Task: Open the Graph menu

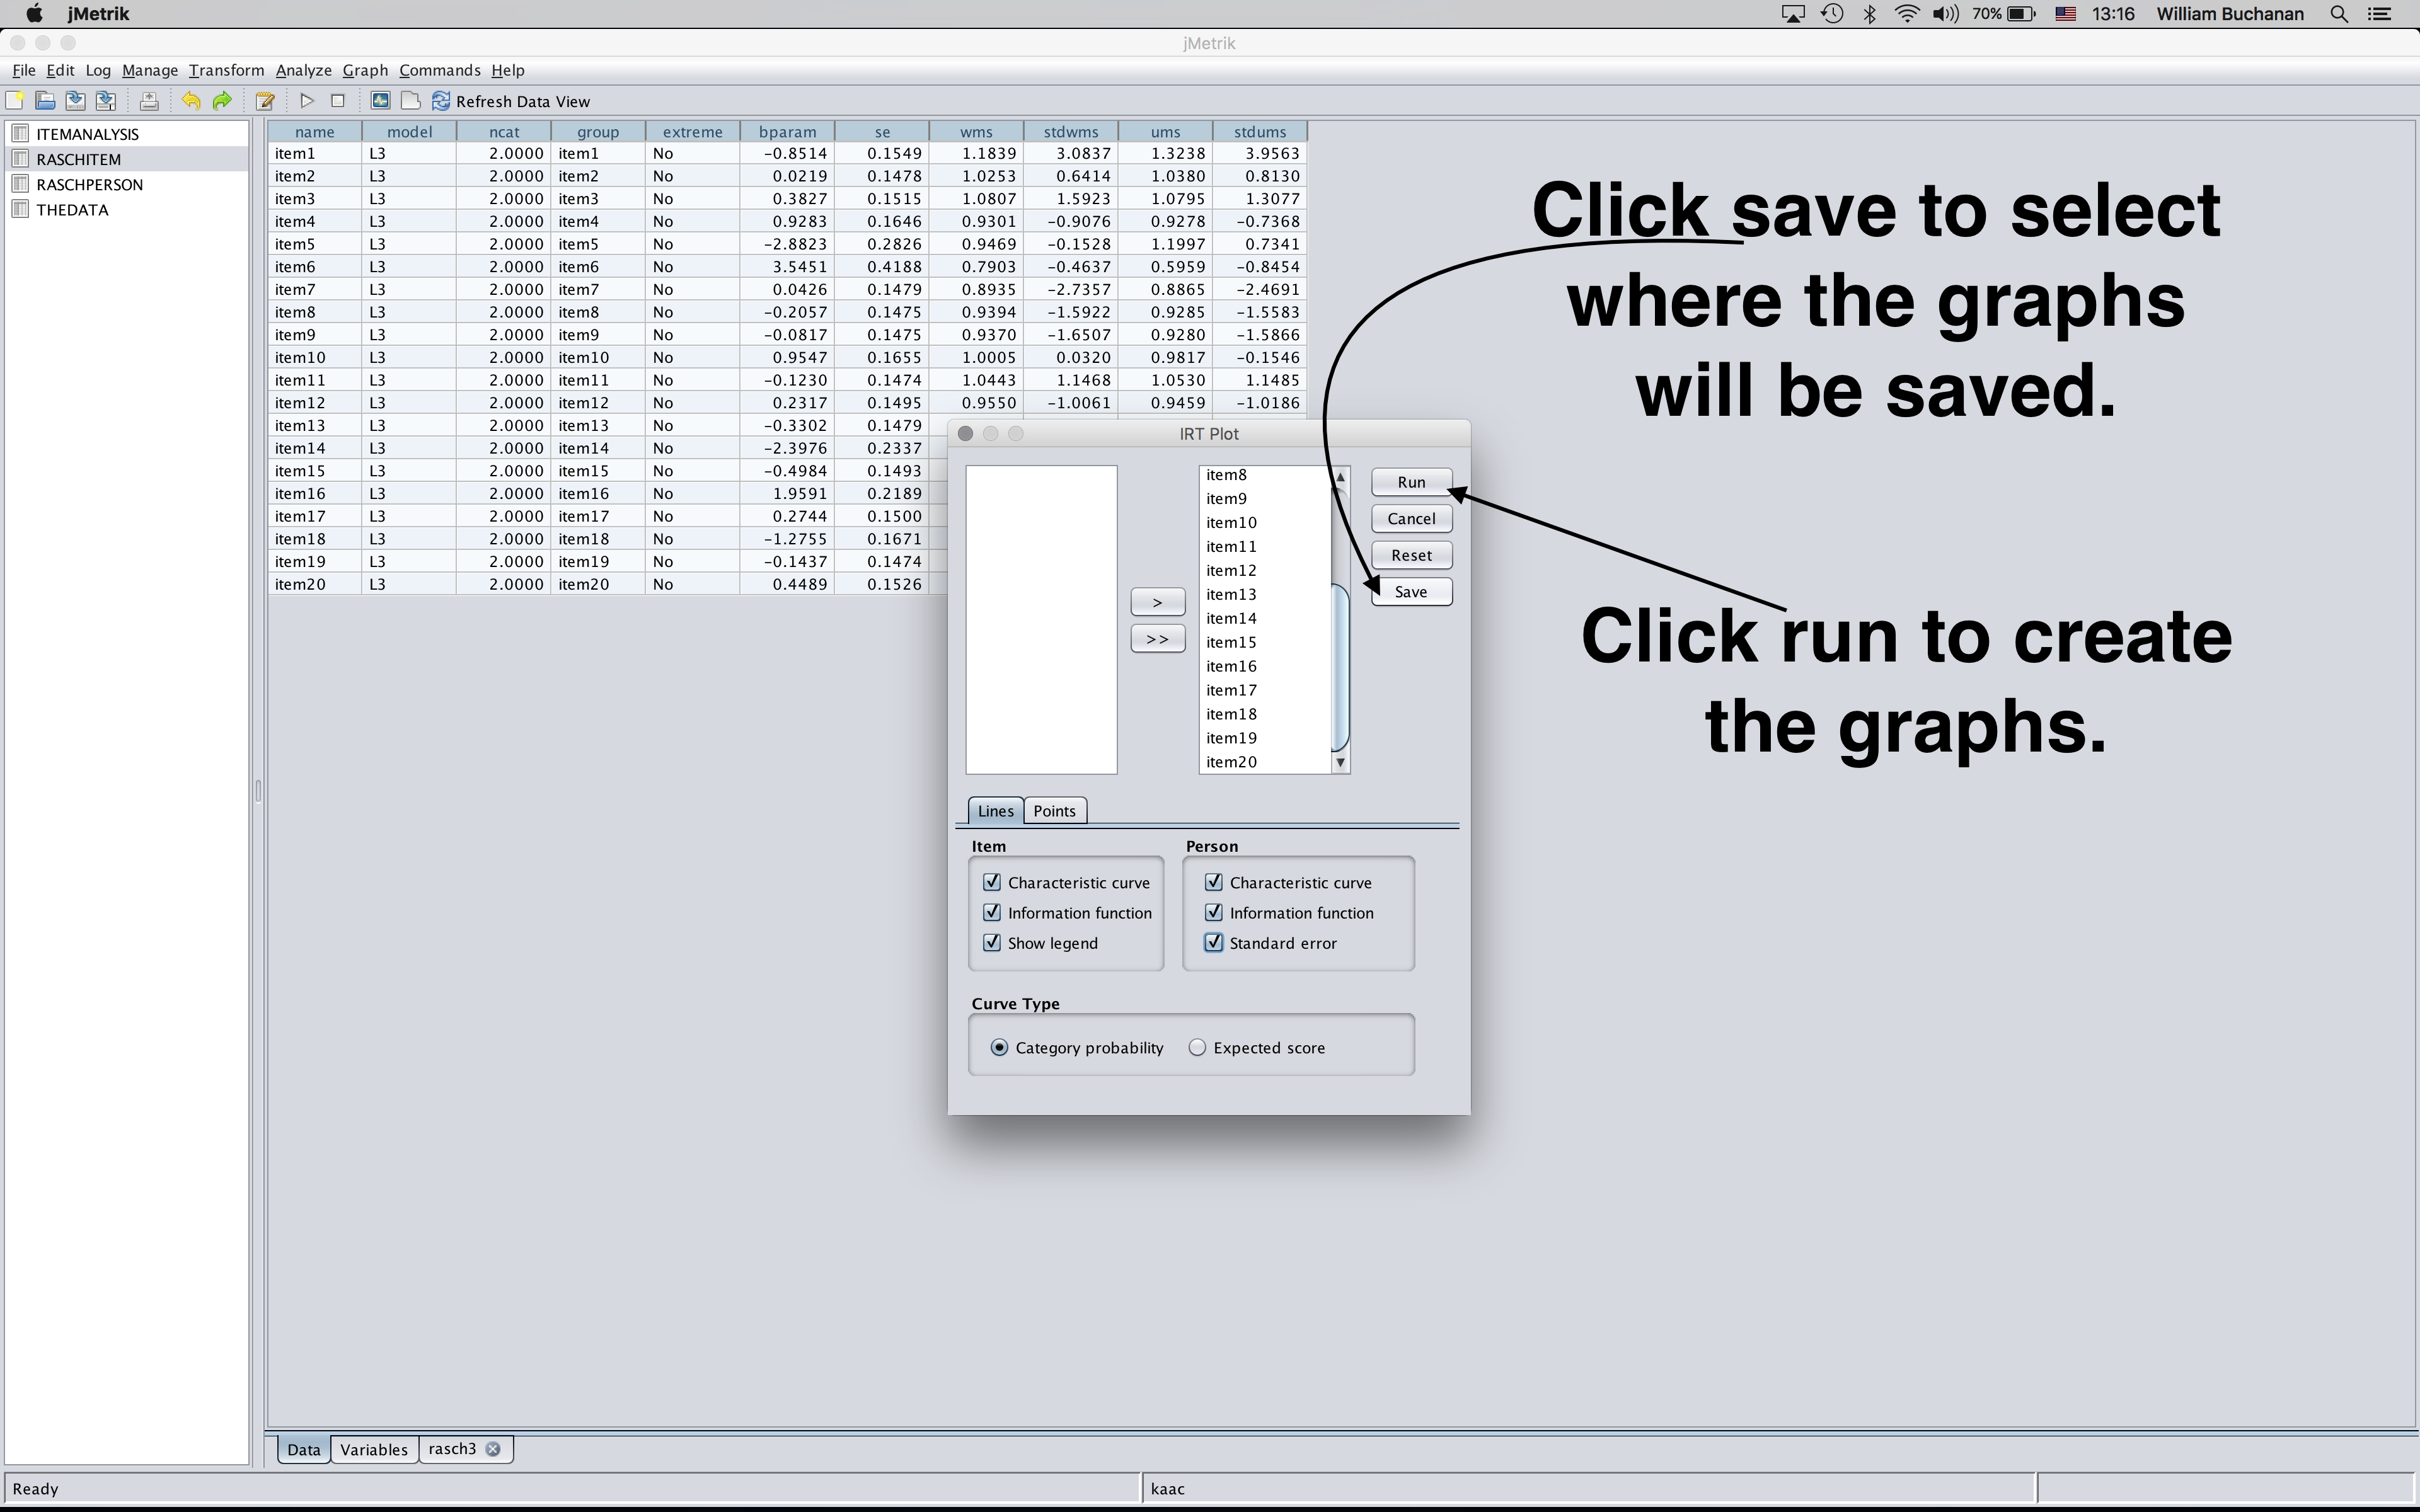Action: tap(365, 70)
